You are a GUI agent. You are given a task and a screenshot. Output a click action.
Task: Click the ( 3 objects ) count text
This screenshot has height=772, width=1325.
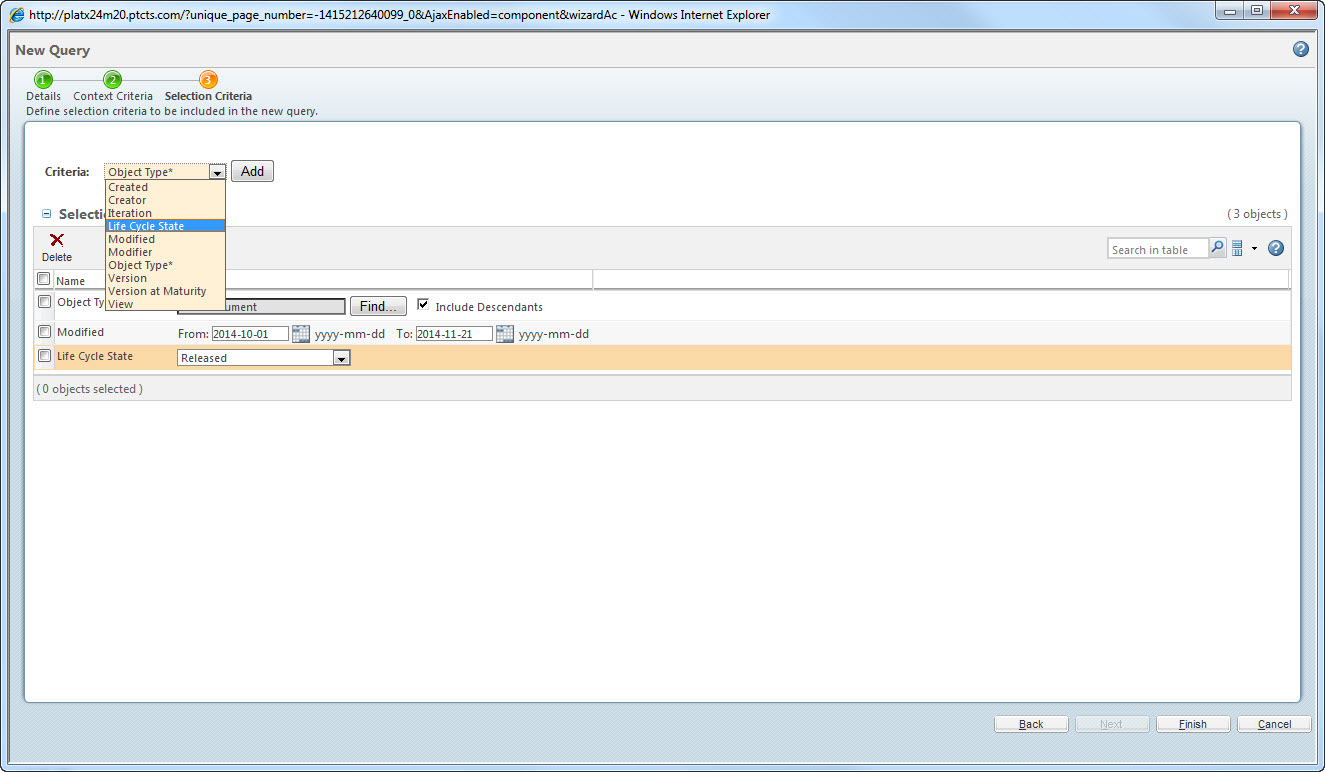(1257, 214)
